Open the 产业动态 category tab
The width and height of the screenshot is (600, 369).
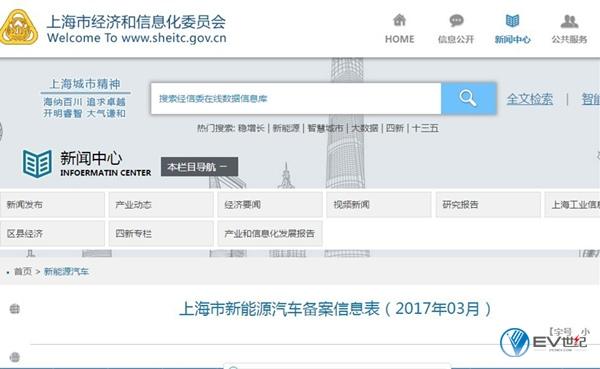pyautogui.click(x=161, y=204)
